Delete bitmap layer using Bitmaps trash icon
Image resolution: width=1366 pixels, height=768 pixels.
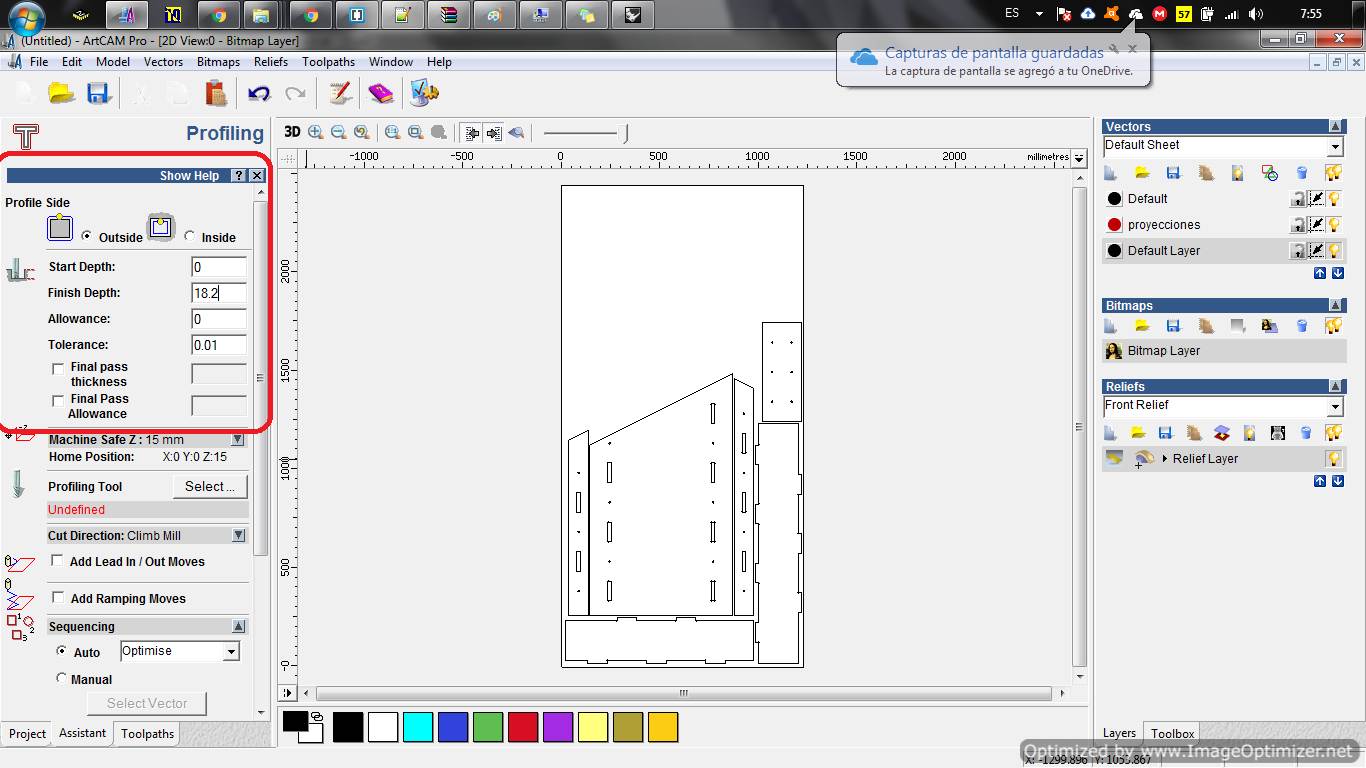click(x=1302, y=326)
